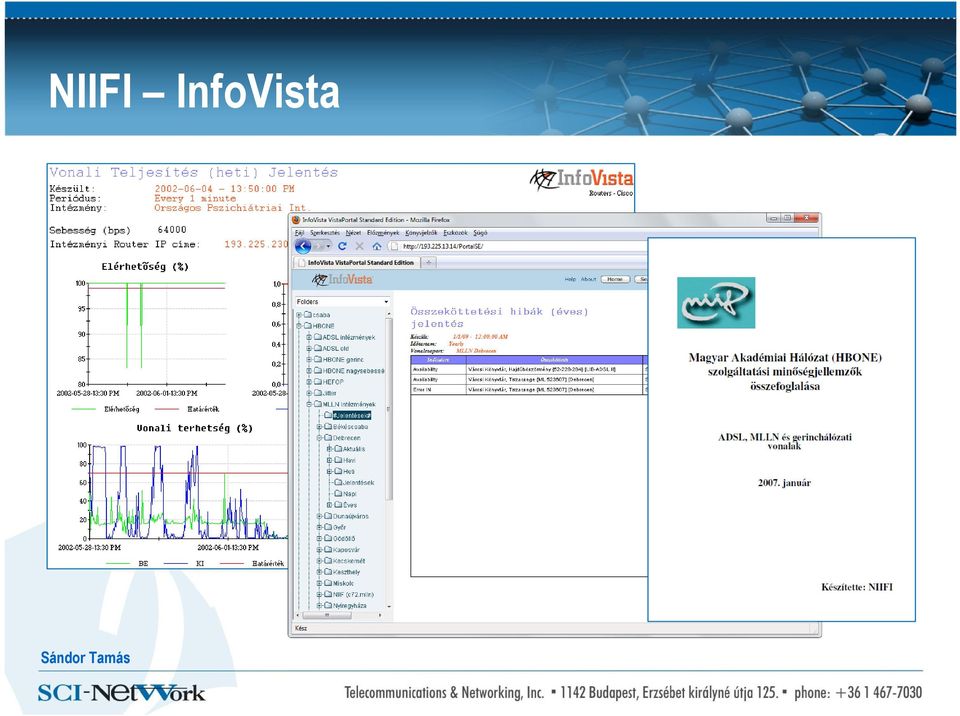960x716 pixels.
Task: Select the NIIF (c72.mlln) folder label
Action: (353, 594)
